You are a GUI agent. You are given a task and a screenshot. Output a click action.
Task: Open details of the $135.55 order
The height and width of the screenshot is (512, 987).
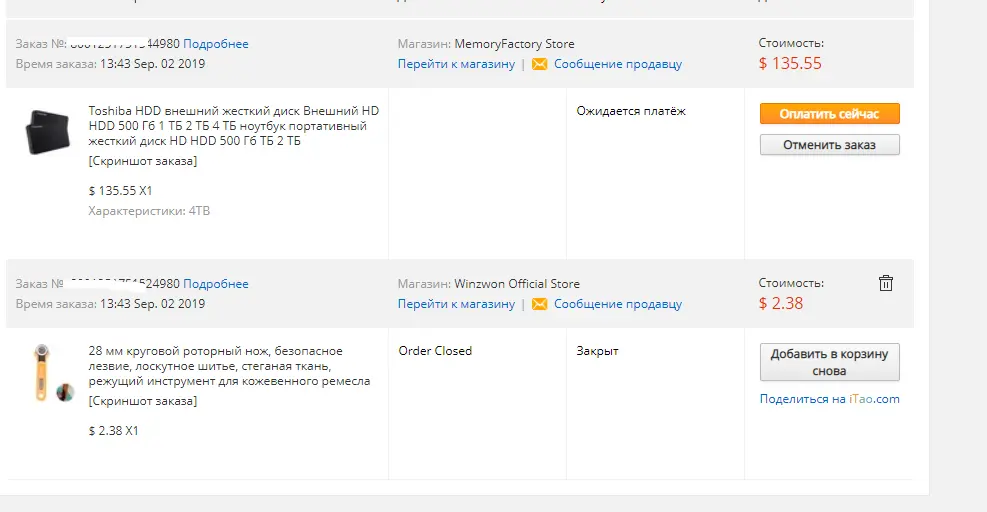coord(216,44)
